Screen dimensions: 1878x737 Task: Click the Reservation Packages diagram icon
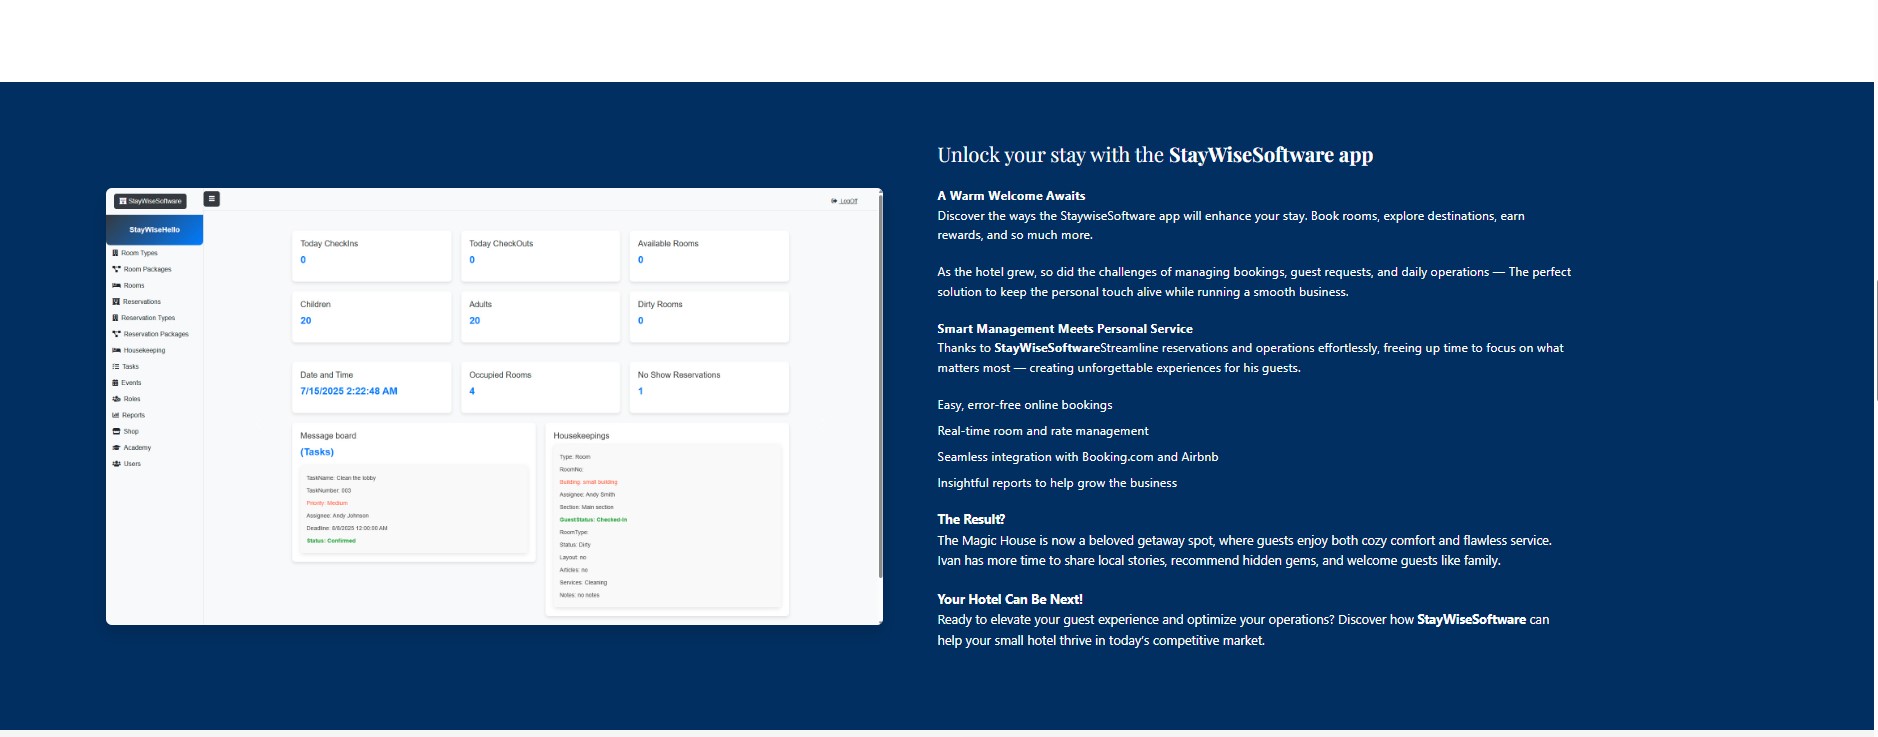(x=116, y=334)
